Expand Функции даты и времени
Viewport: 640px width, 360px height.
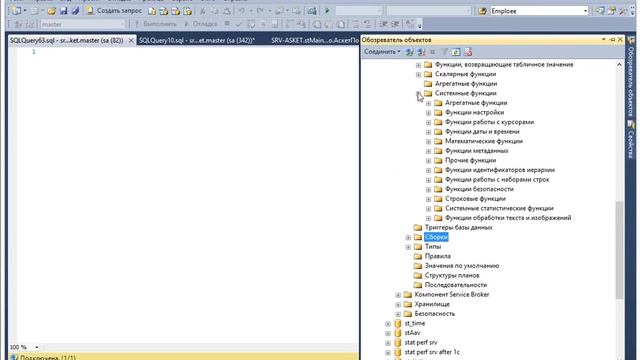pos(428,132)
